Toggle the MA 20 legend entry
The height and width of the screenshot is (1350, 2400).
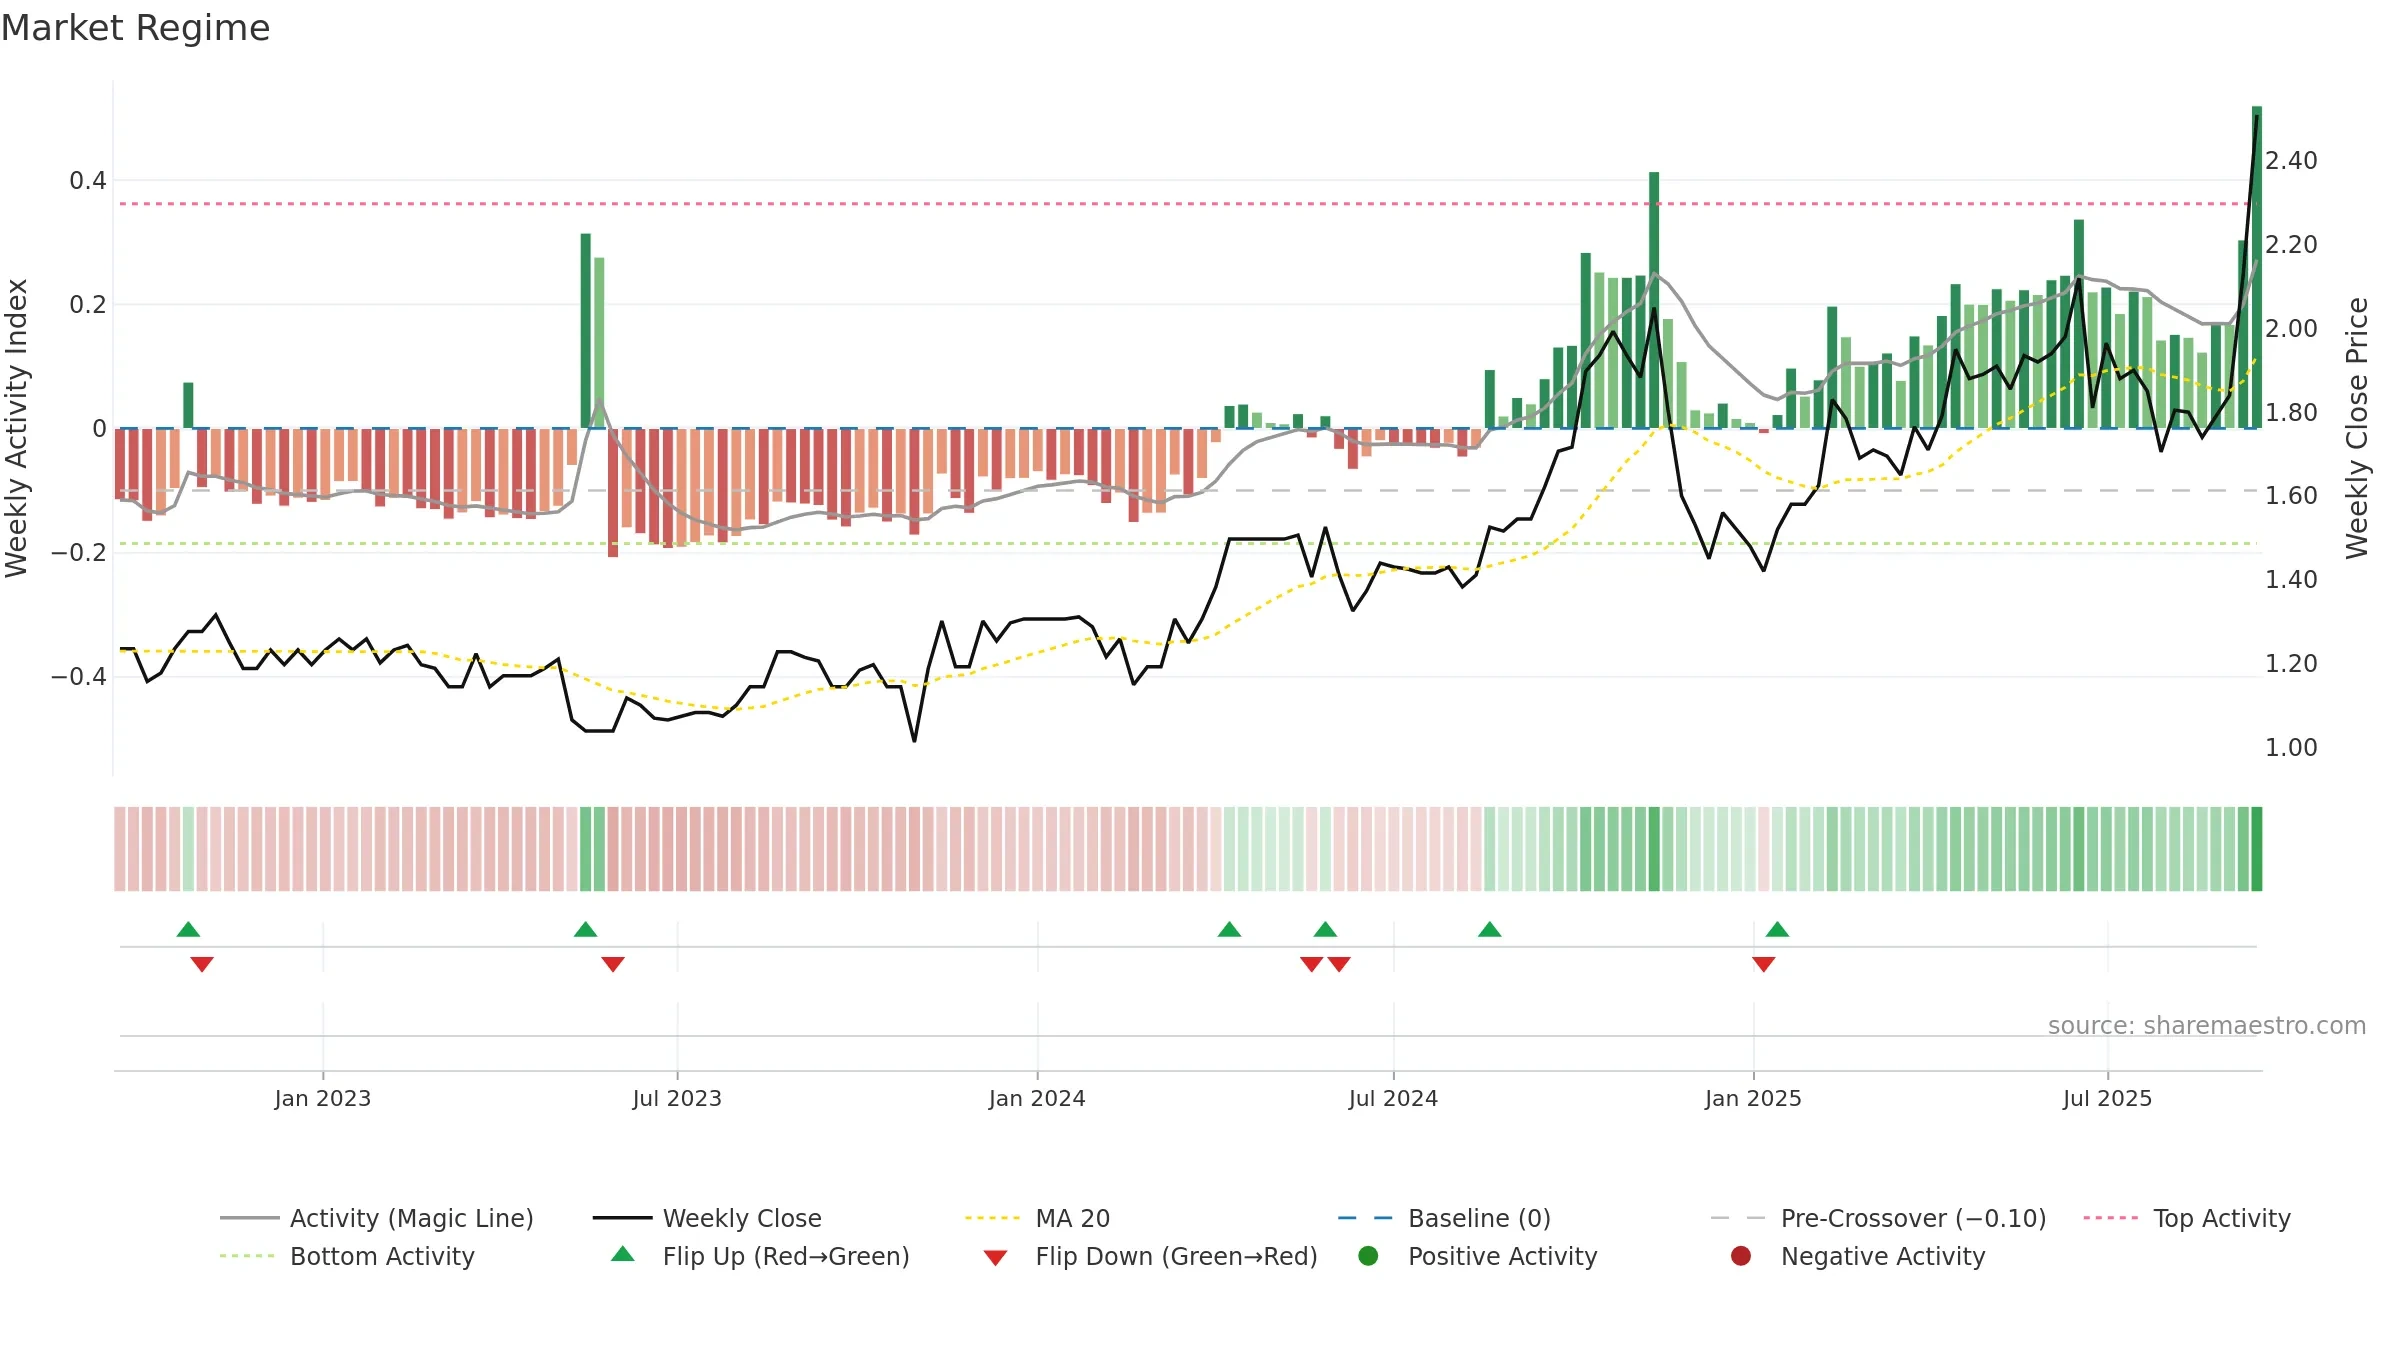coord(1037,1218)
